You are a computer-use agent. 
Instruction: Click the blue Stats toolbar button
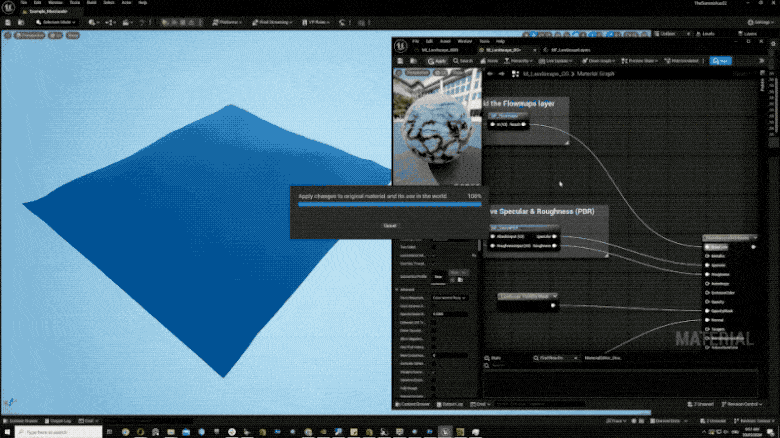(x=719, y=61)
